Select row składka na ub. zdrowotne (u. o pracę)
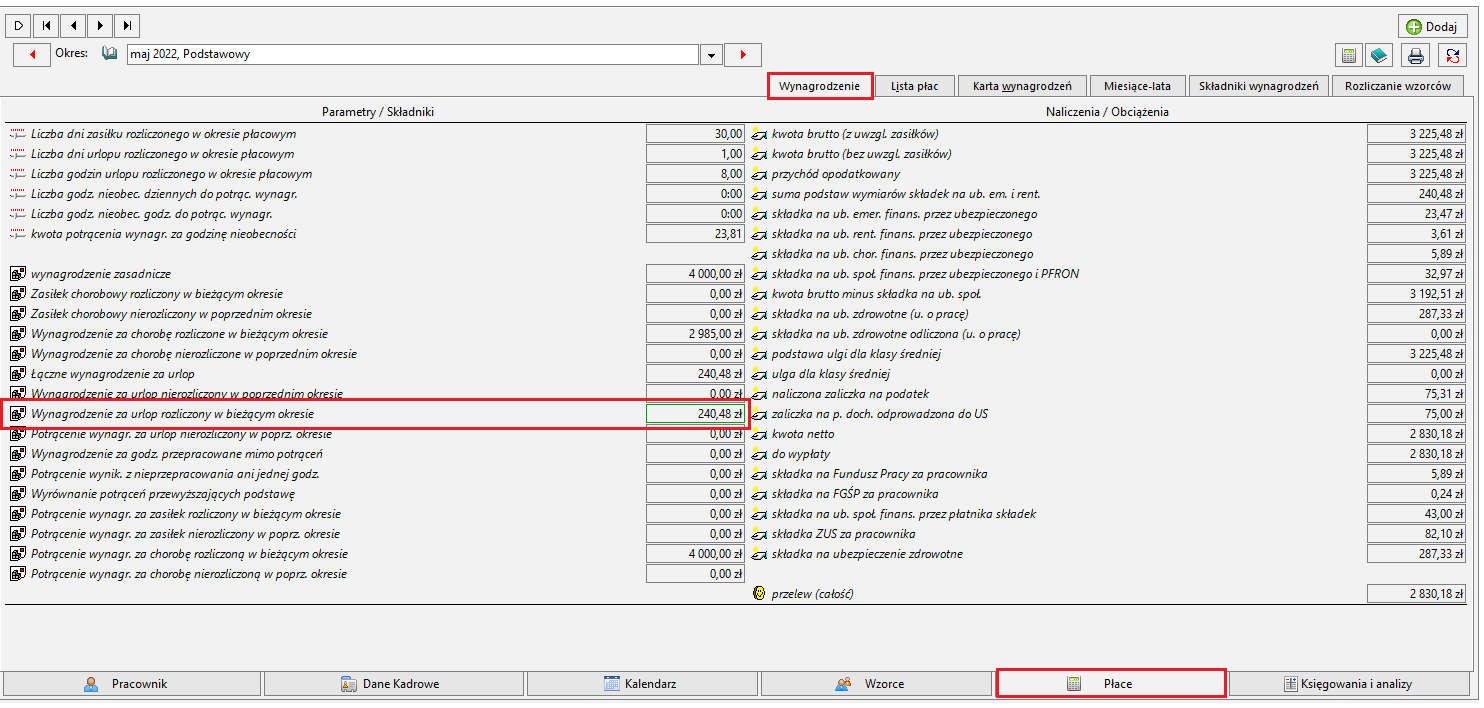Viewport: 1484px width, 708px height. (1109, 313)
